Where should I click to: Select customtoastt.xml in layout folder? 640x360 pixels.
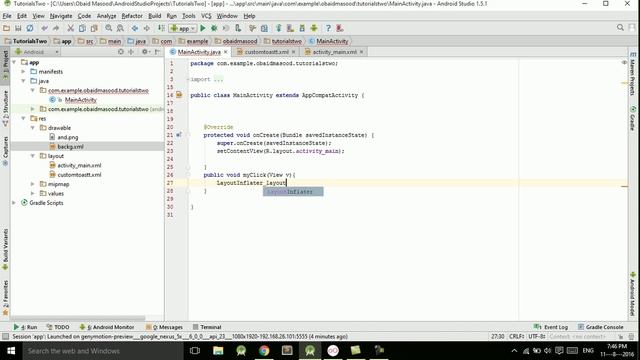(x=79, y=175)
